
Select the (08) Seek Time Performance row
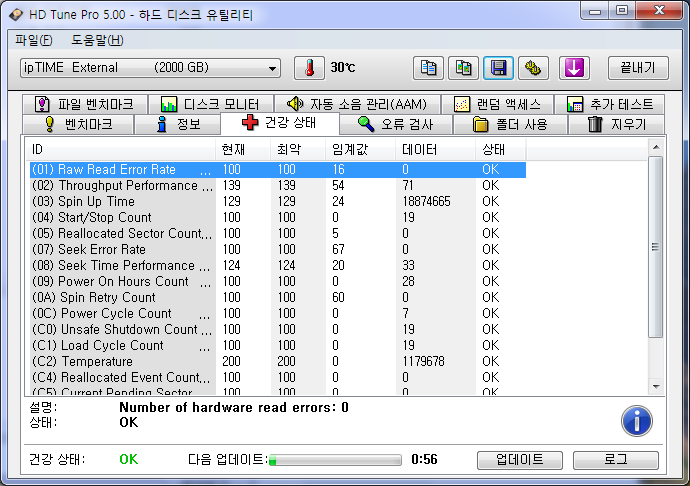(x=278, y=265)
